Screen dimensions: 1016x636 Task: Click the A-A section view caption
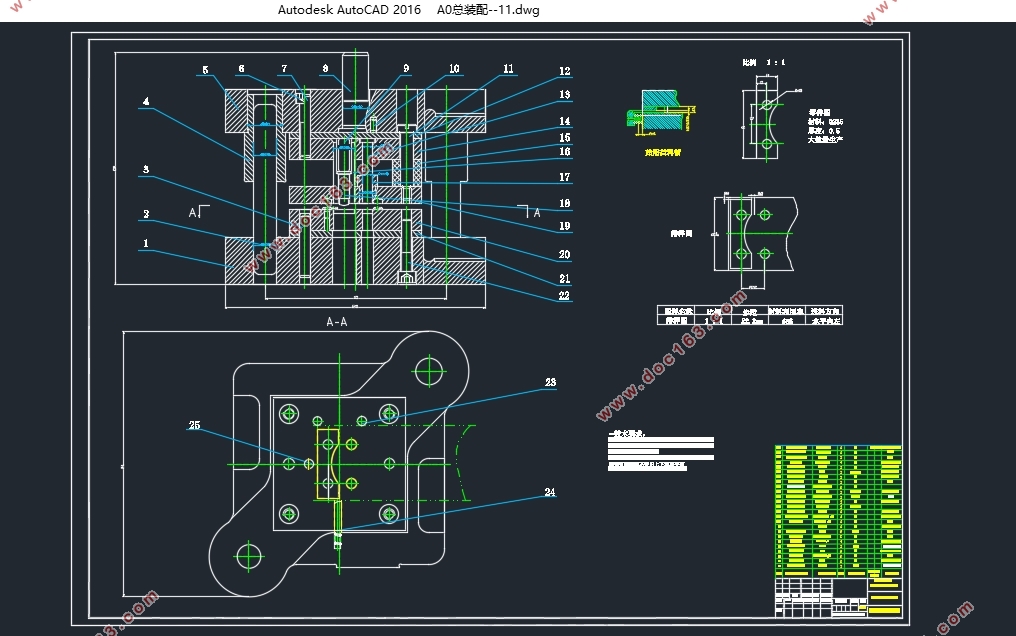336,322
